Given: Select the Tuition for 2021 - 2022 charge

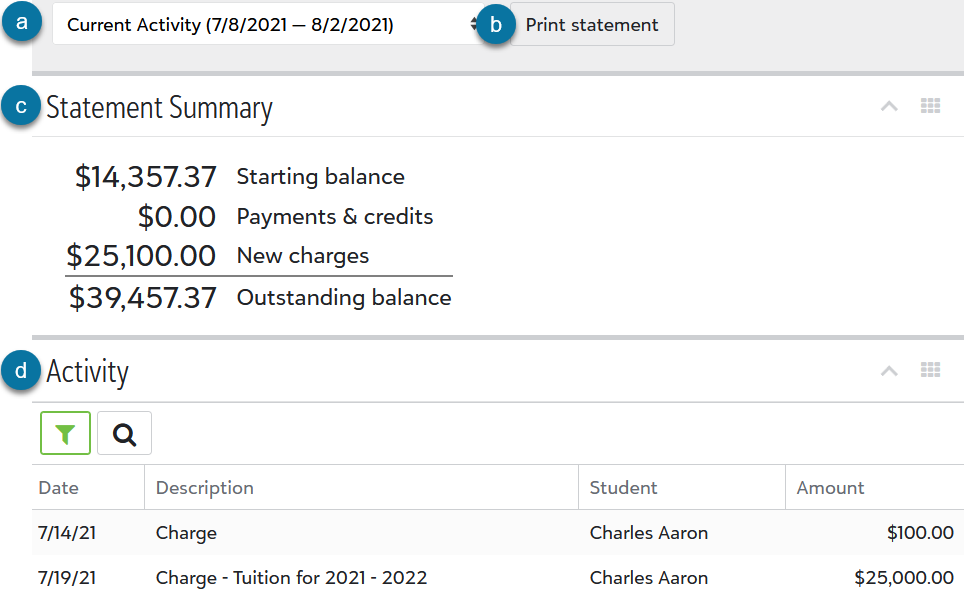Looking at the screenshot, I should pos(290,578).
